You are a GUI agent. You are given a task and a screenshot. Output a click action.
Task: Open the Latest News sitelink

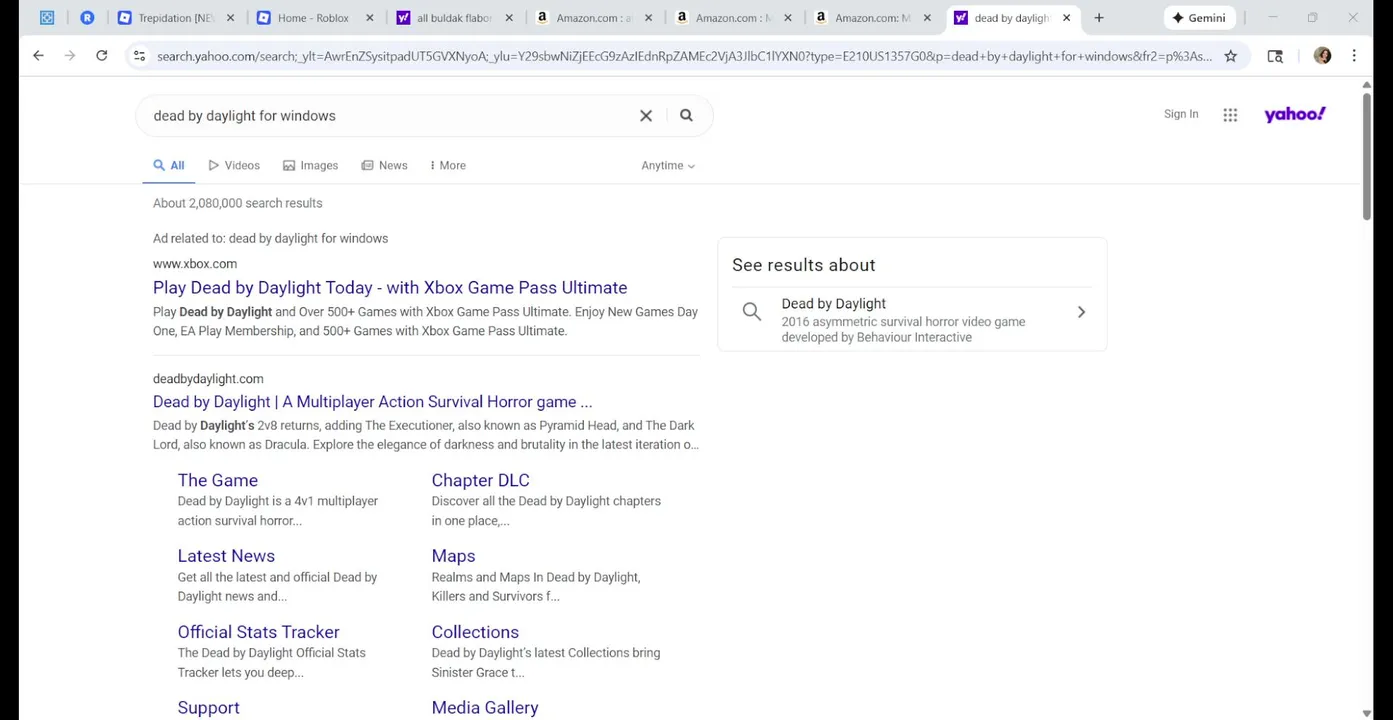[226, 556]
